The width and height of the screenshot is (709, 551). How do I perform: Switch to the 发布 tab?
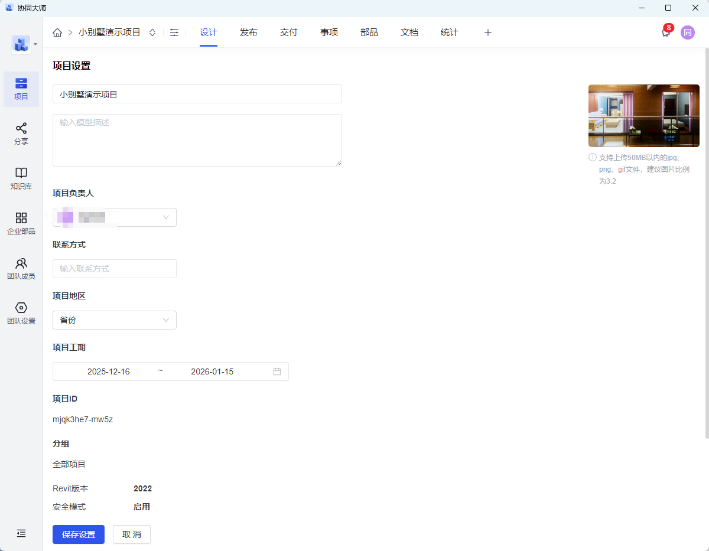(248, 32)
